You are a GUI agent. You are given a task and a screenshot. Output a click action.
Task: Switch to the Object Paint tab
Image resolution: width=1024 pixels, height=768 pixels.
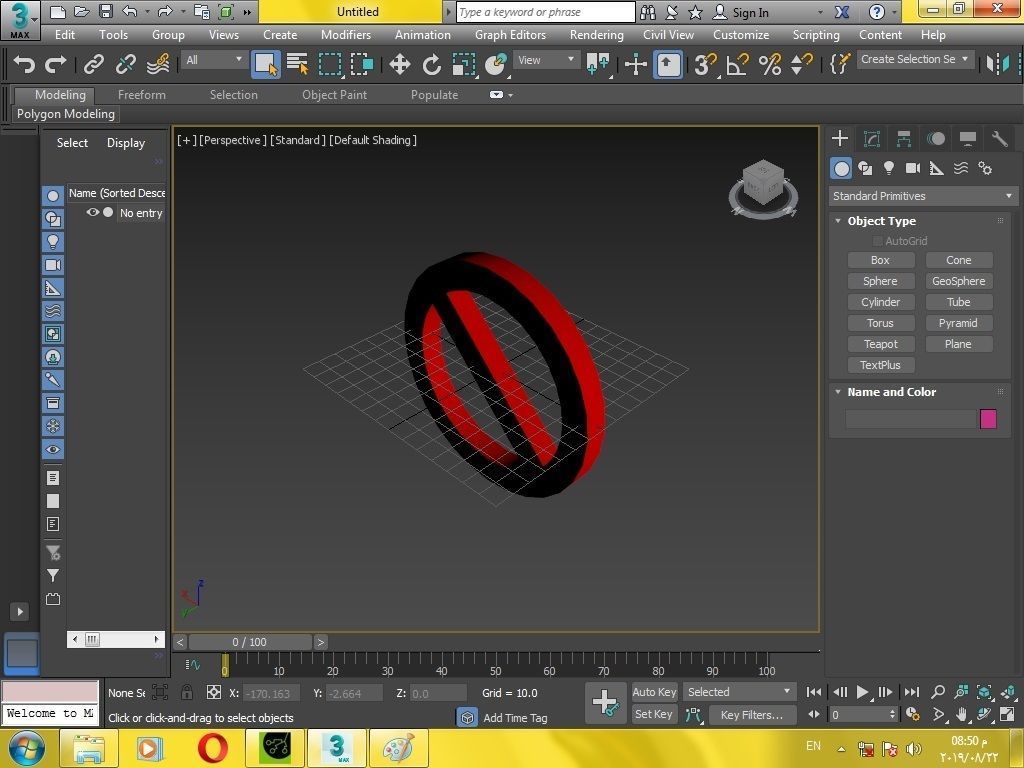(334, 95)
